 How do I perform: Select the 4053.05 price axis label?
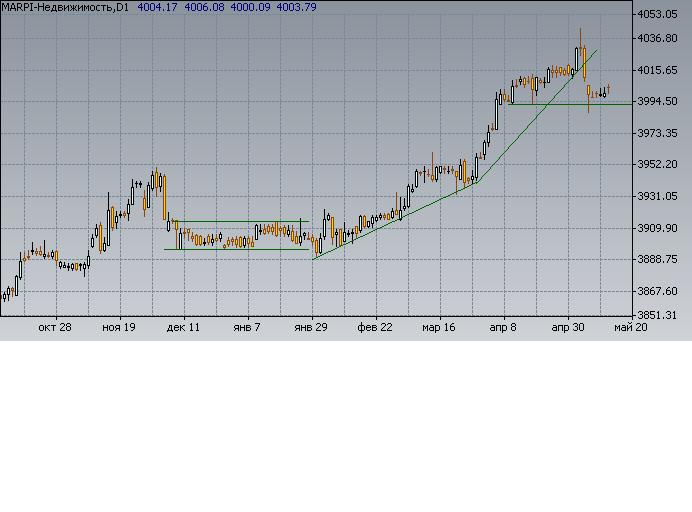pyautogui.click(x=659, y=14)
